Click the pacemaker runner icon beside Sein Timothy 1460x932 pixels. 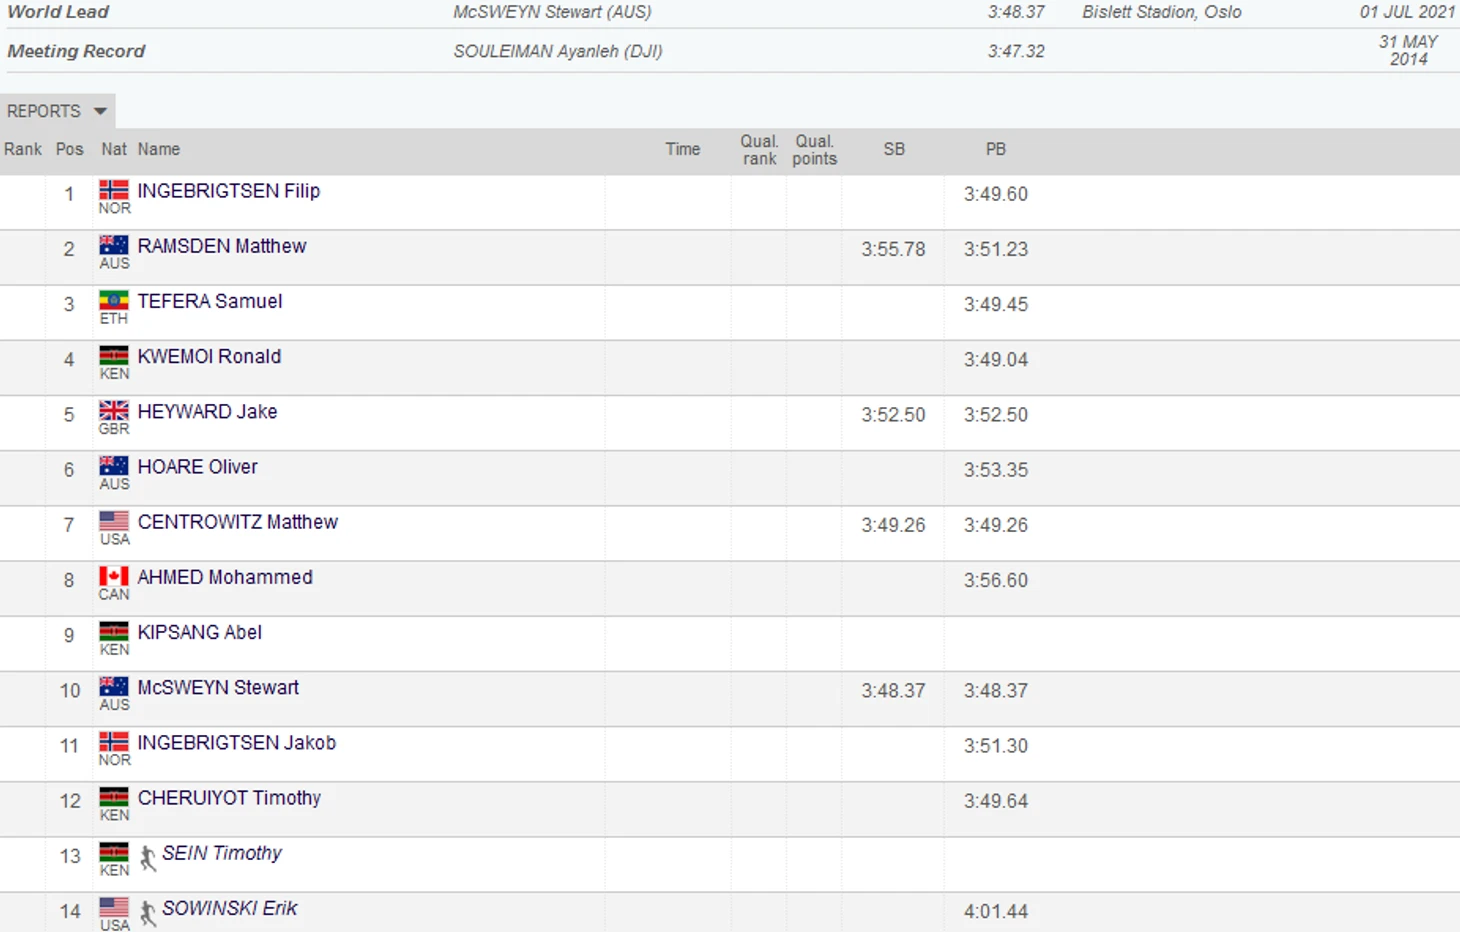coord(148,857)
